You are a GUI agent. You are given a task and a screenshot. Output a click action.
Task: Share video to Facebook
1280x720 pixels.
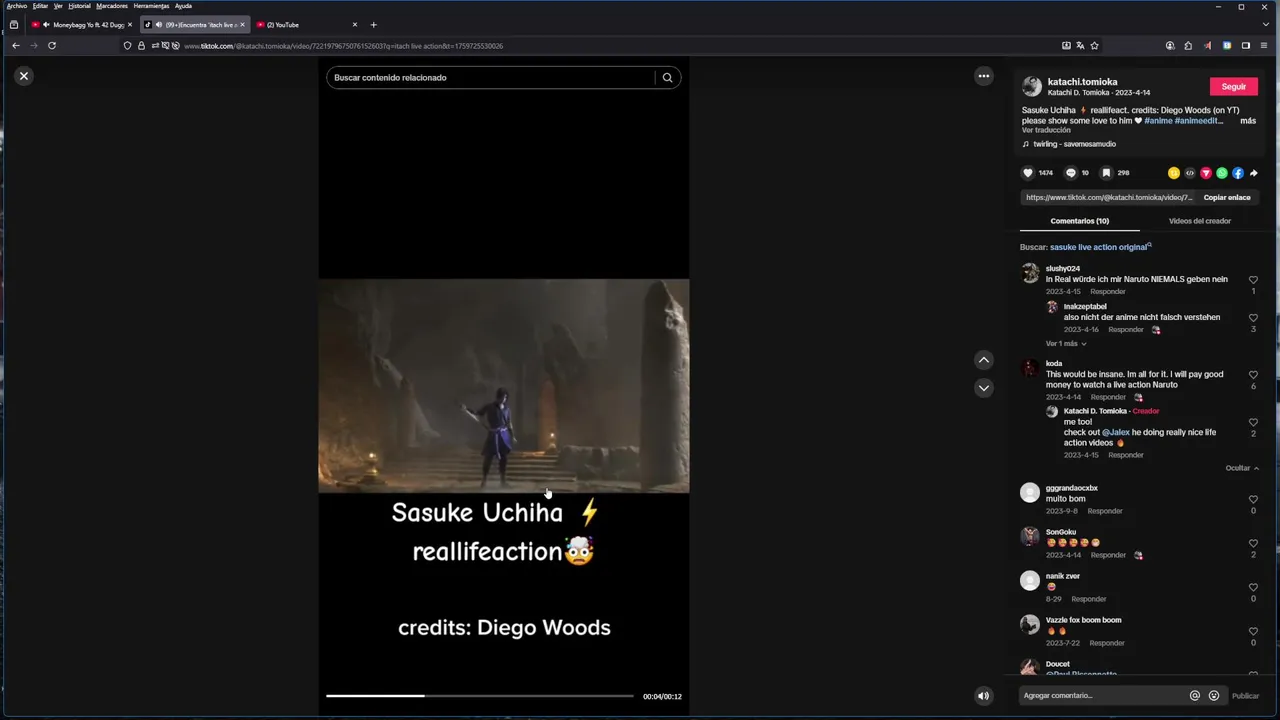click(x=1238, y=173)
